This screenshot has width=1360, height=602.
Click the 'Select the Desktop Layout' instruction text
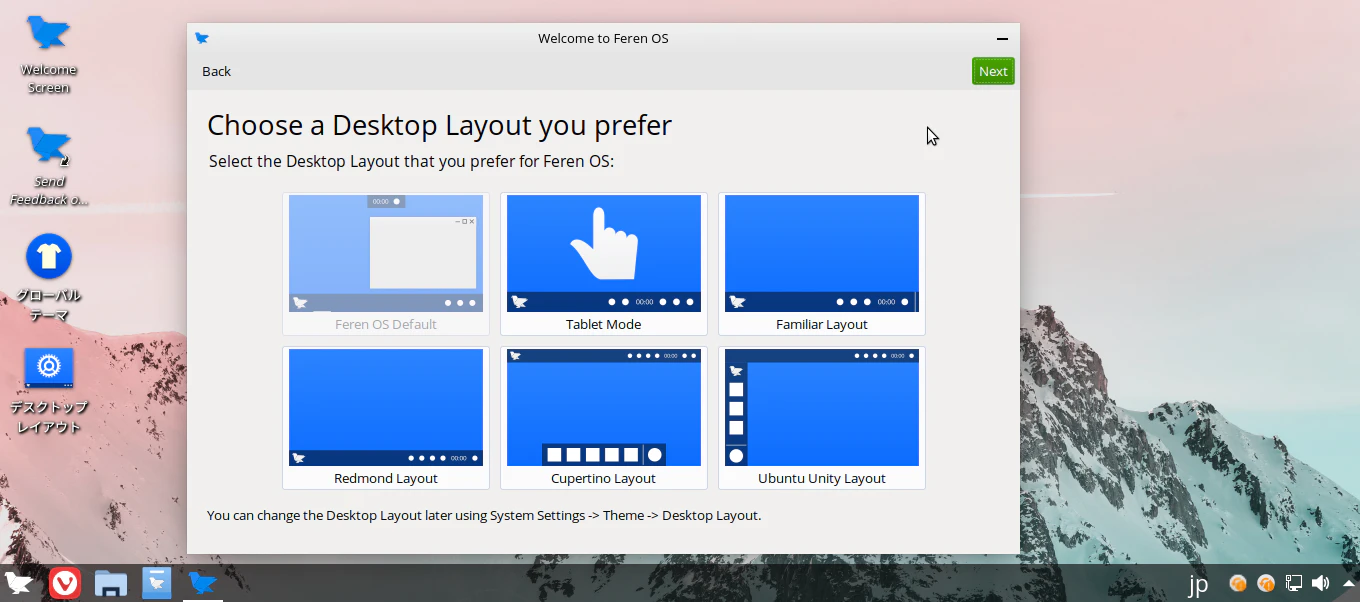click(411, 161)
